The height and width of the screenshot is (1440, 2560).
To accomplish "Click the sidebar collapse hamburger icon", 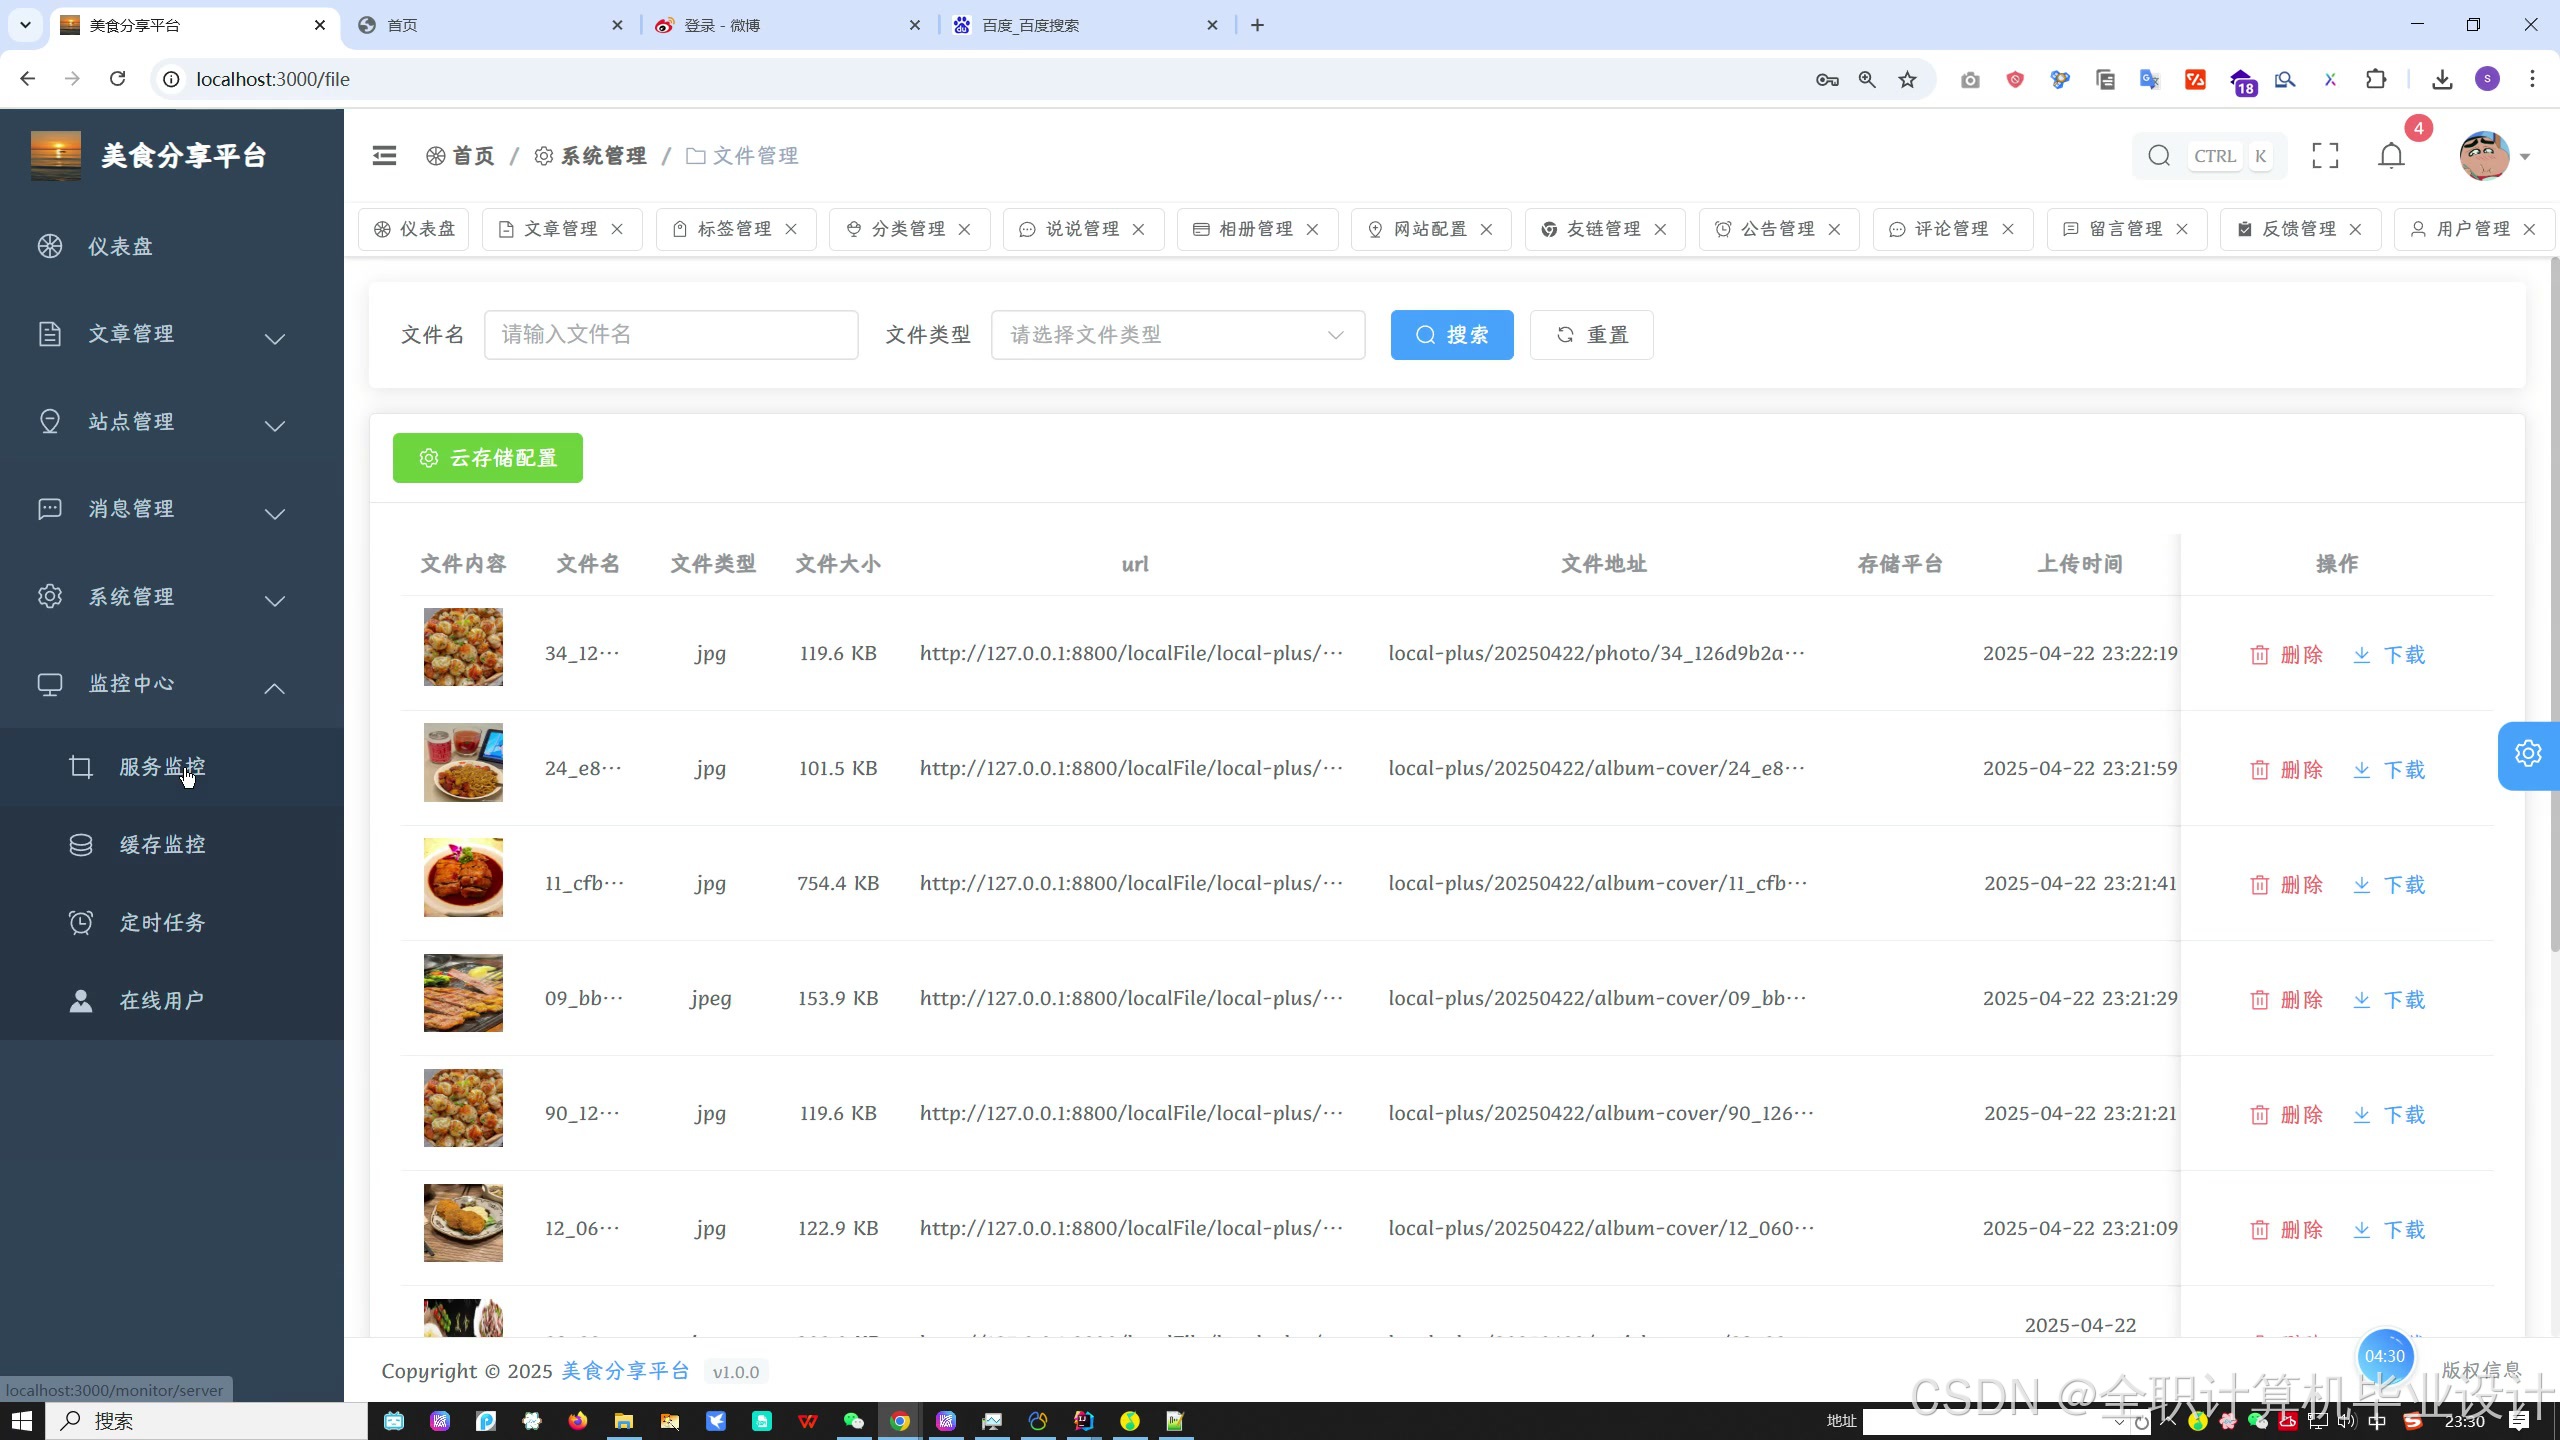I will coord(384,155).
